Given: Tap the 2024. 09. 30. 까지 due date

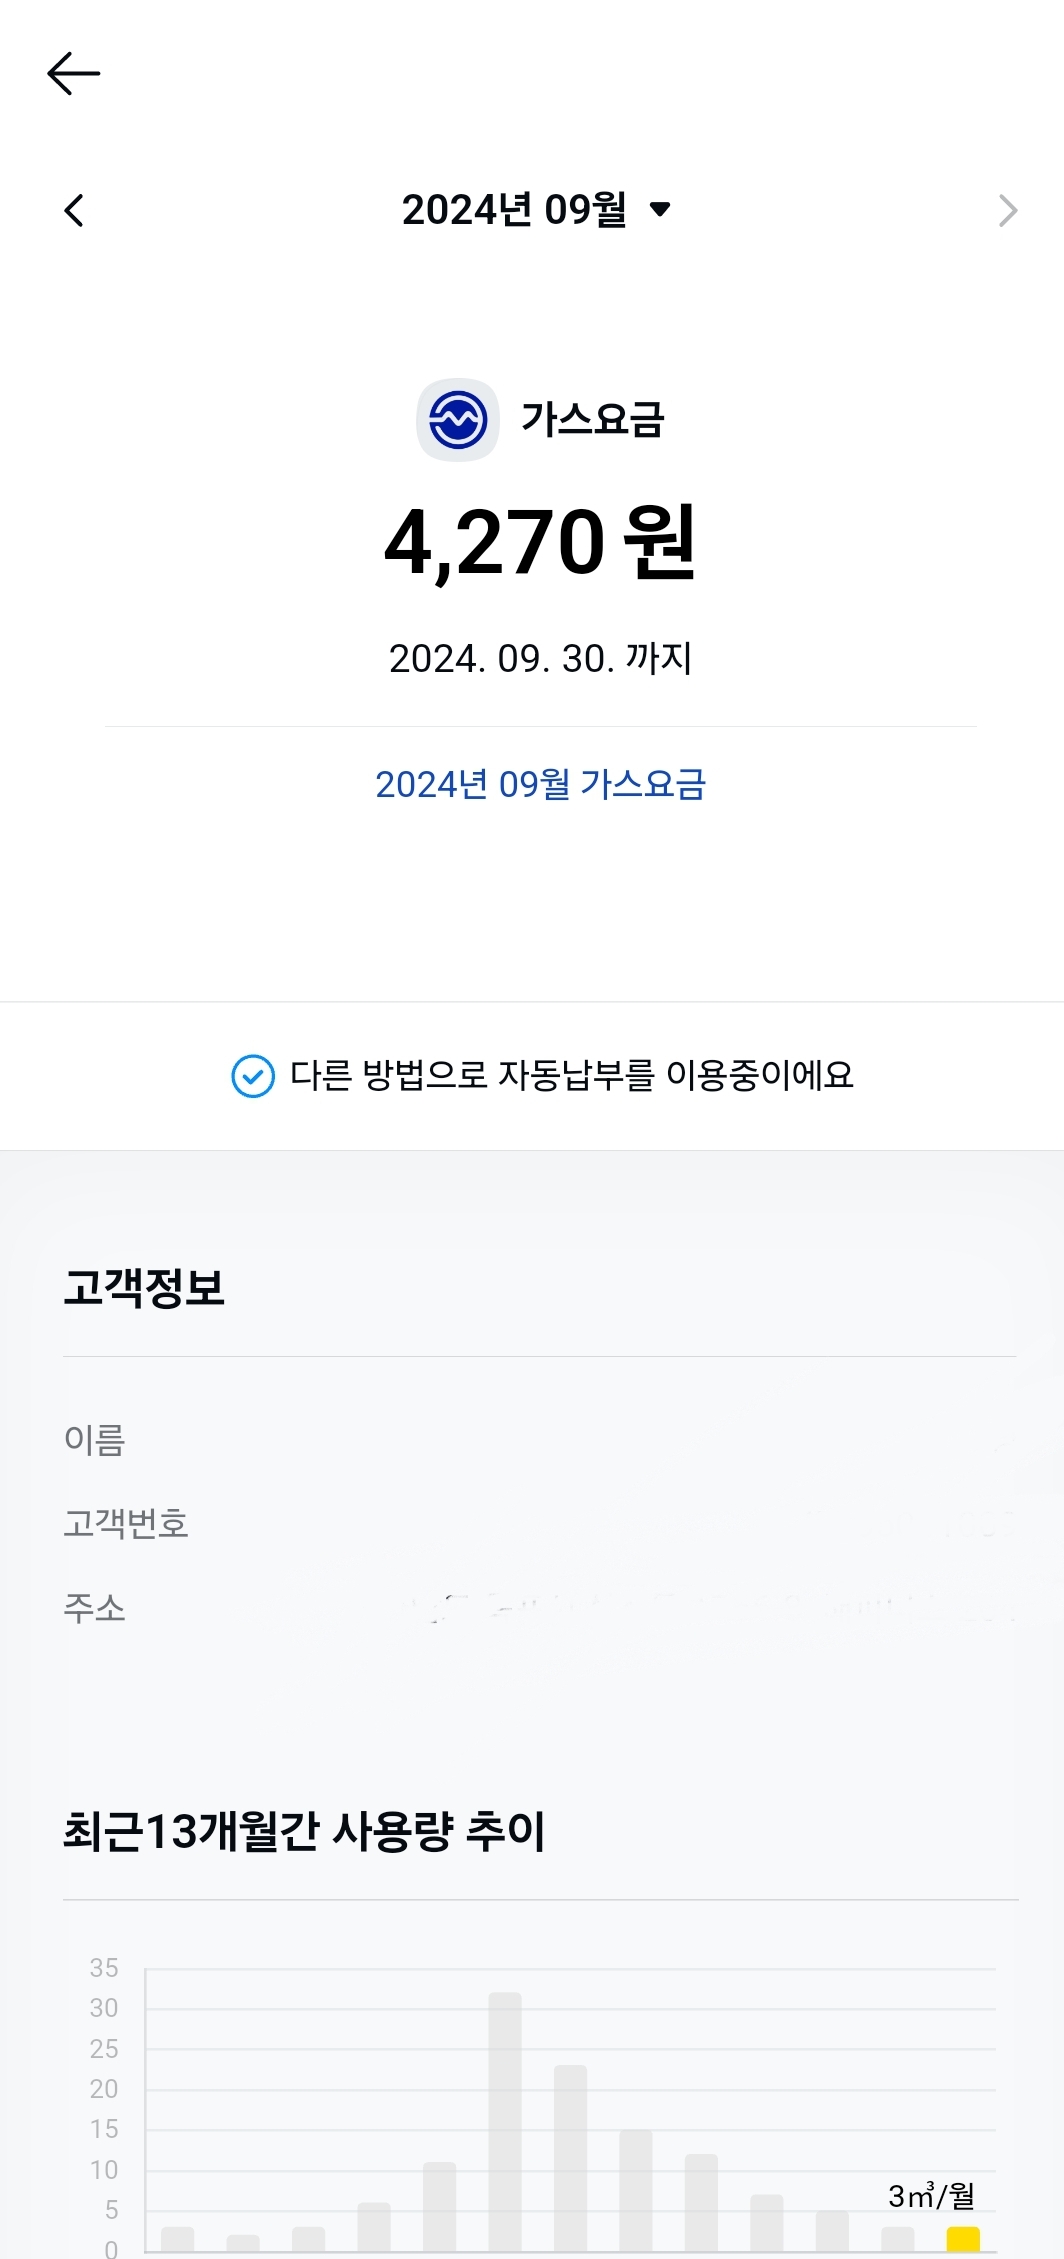Looking at the screenshot, I should pos(540,658).
